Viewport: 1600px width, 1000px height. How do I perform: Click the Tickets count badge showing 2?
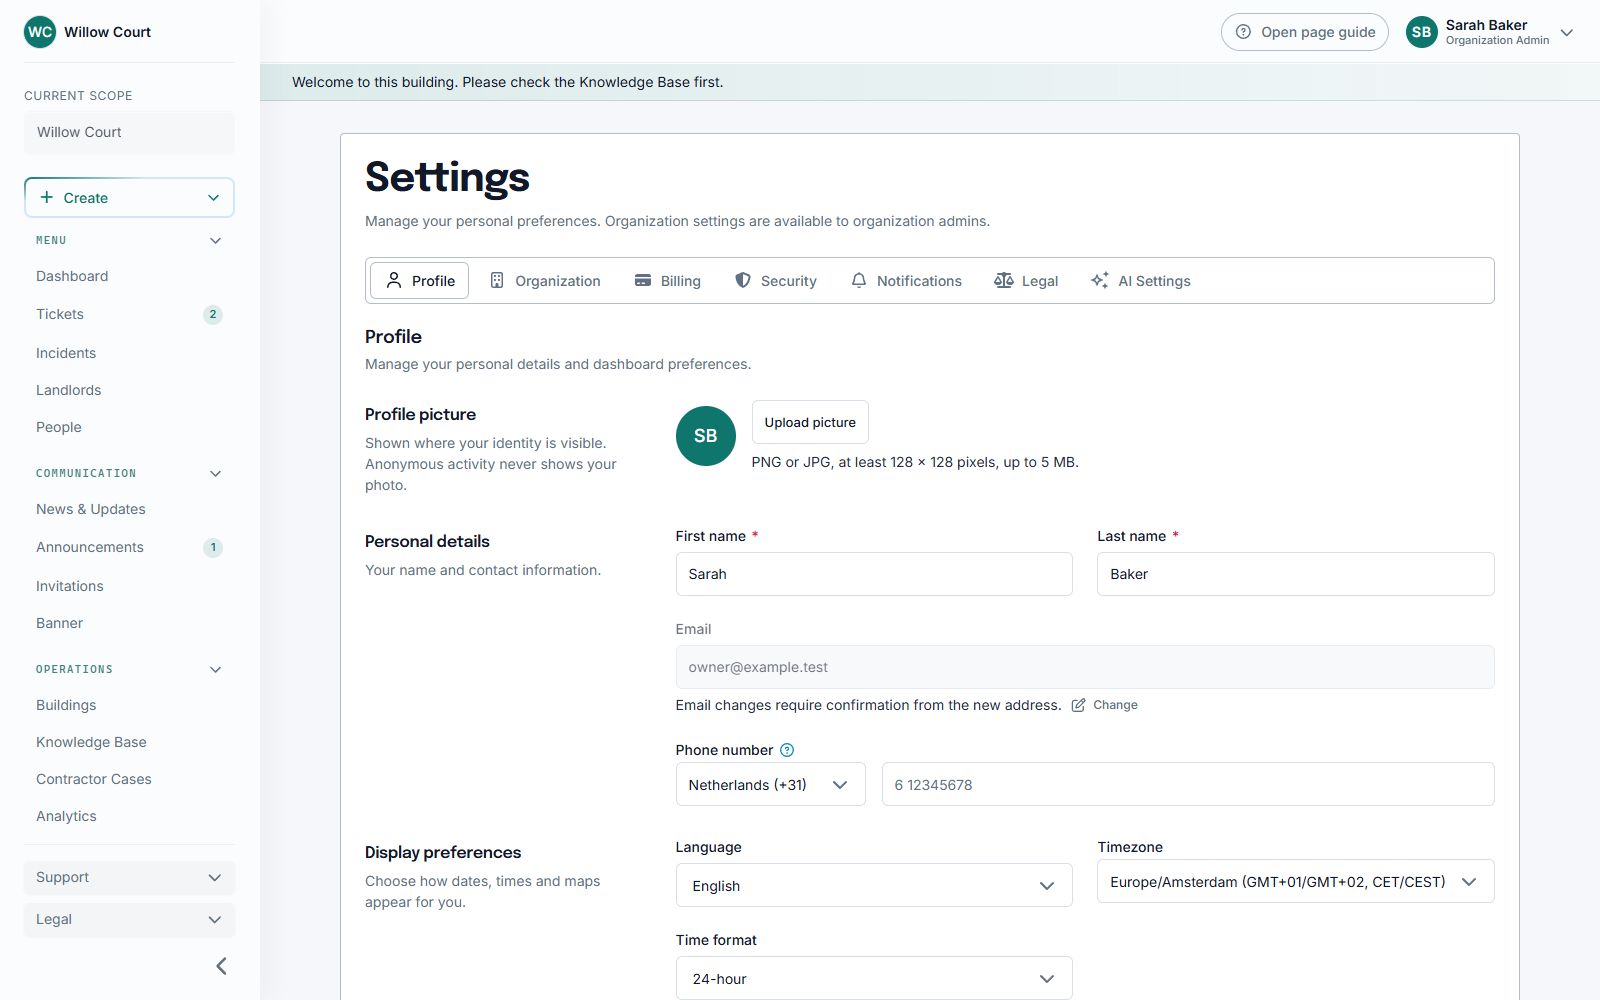coord(213,314)
